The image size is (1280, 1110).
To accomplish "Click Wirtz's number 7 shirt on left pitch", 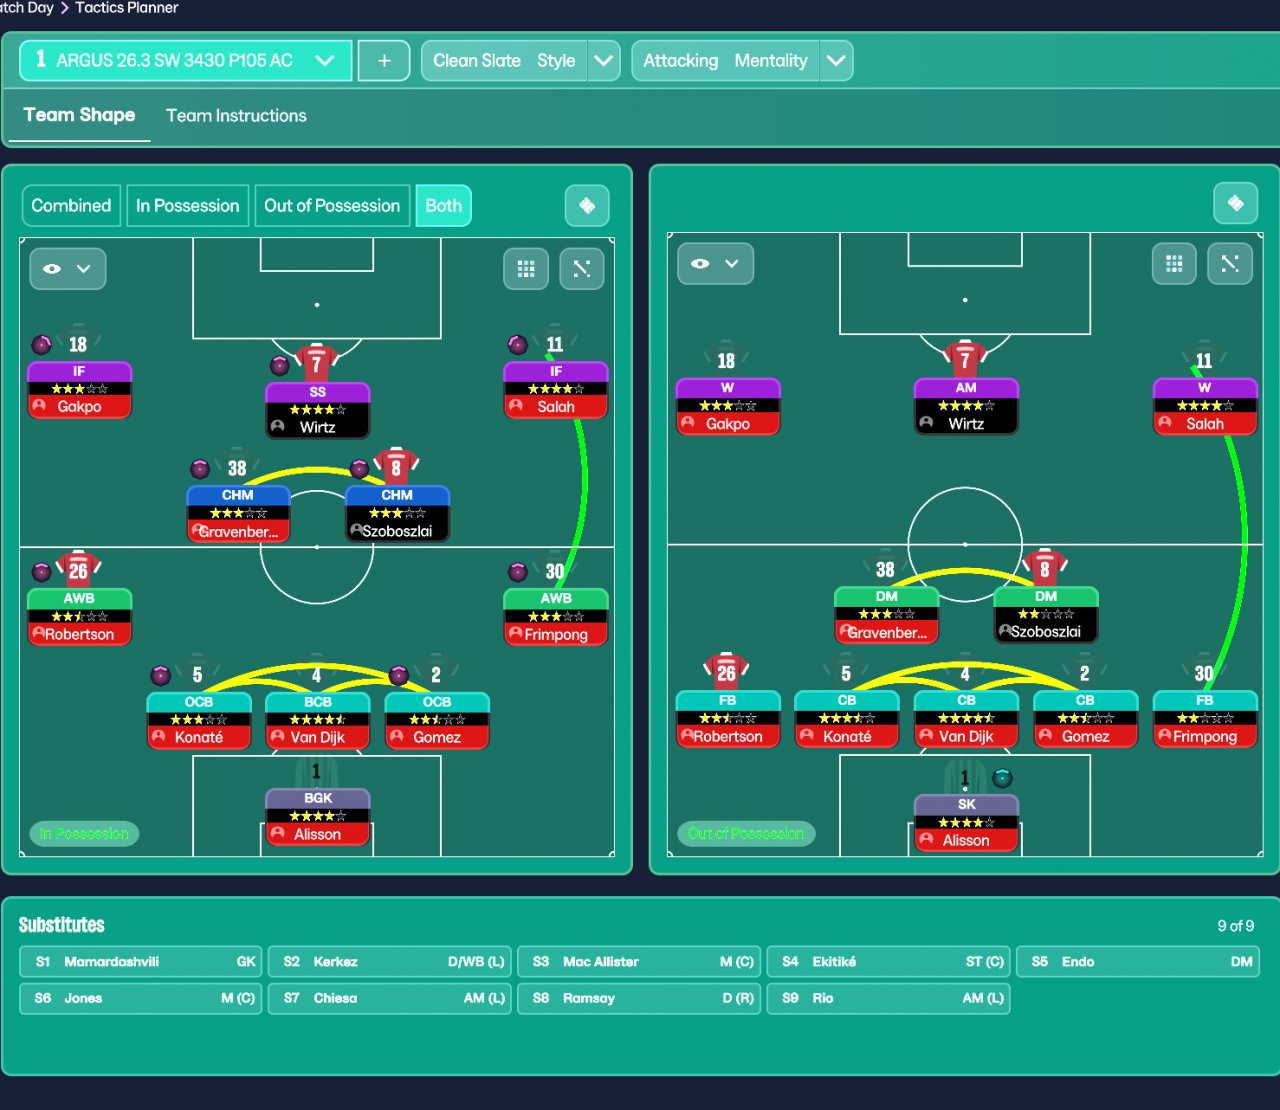I will (x=316, y=362).
